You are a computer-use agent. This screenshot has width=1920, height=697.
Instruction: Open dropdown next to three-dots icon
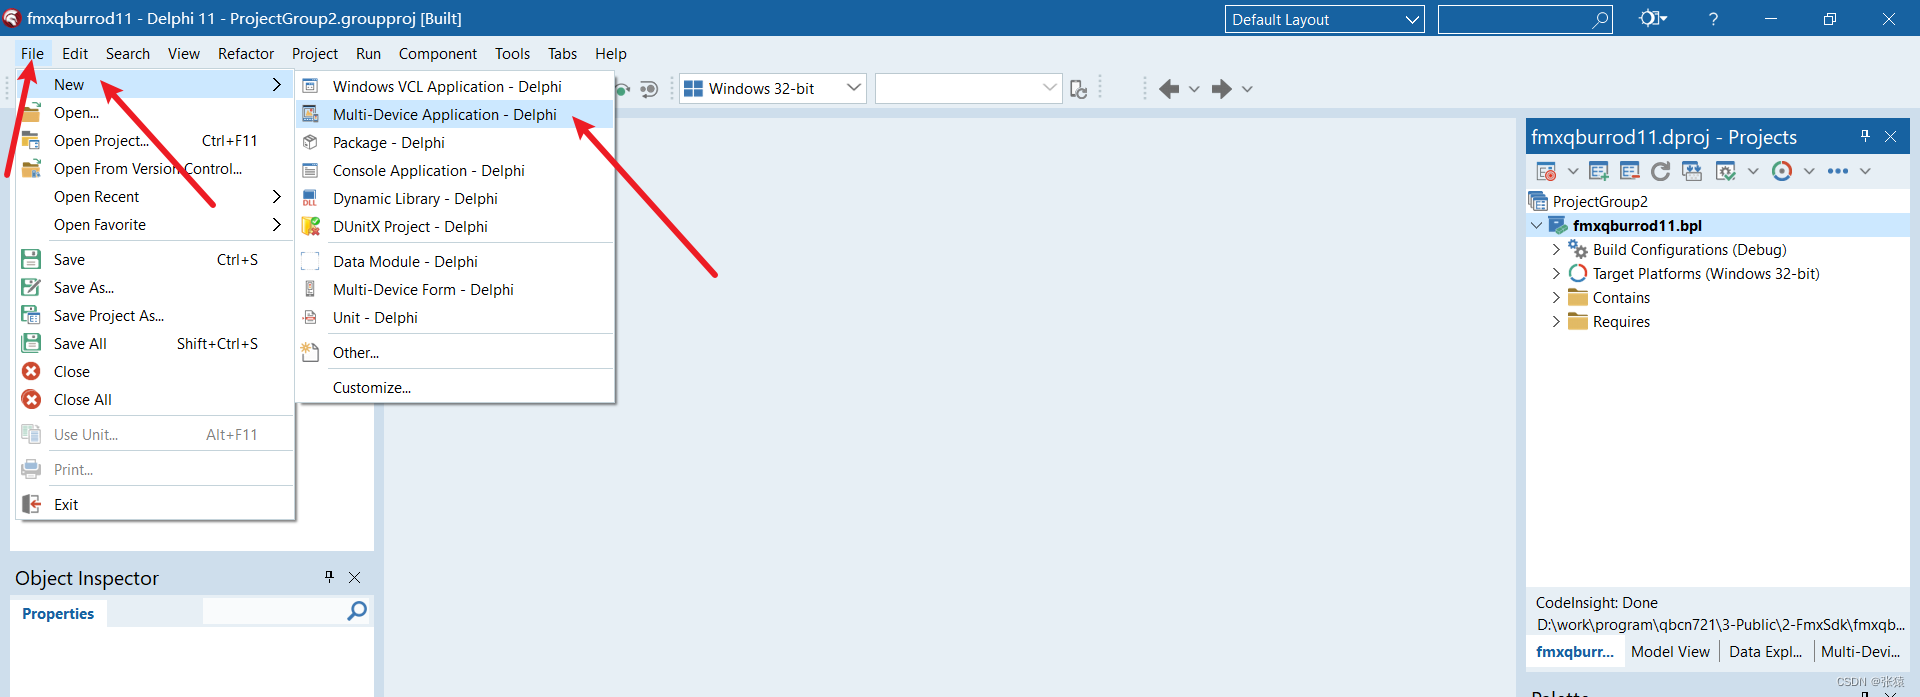click(x=1865, y=171)
